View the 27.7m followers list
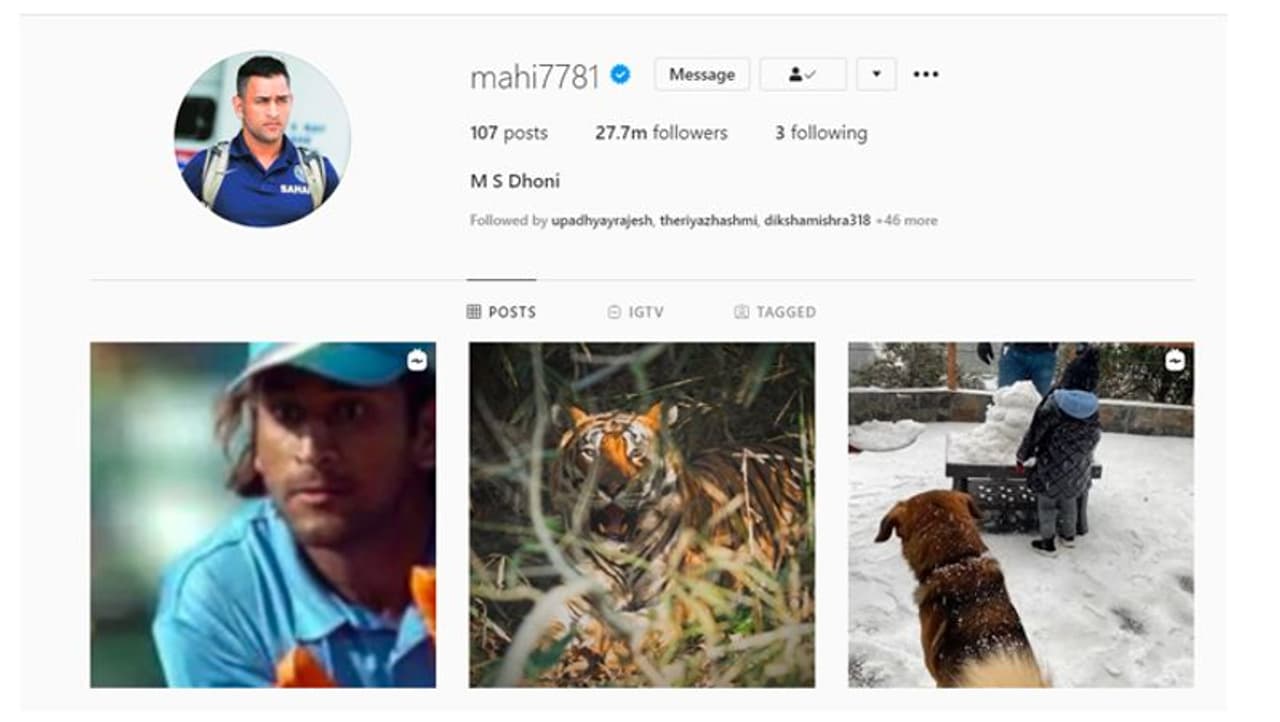Viewport: 1280px width, 722px height. point(661,133)
